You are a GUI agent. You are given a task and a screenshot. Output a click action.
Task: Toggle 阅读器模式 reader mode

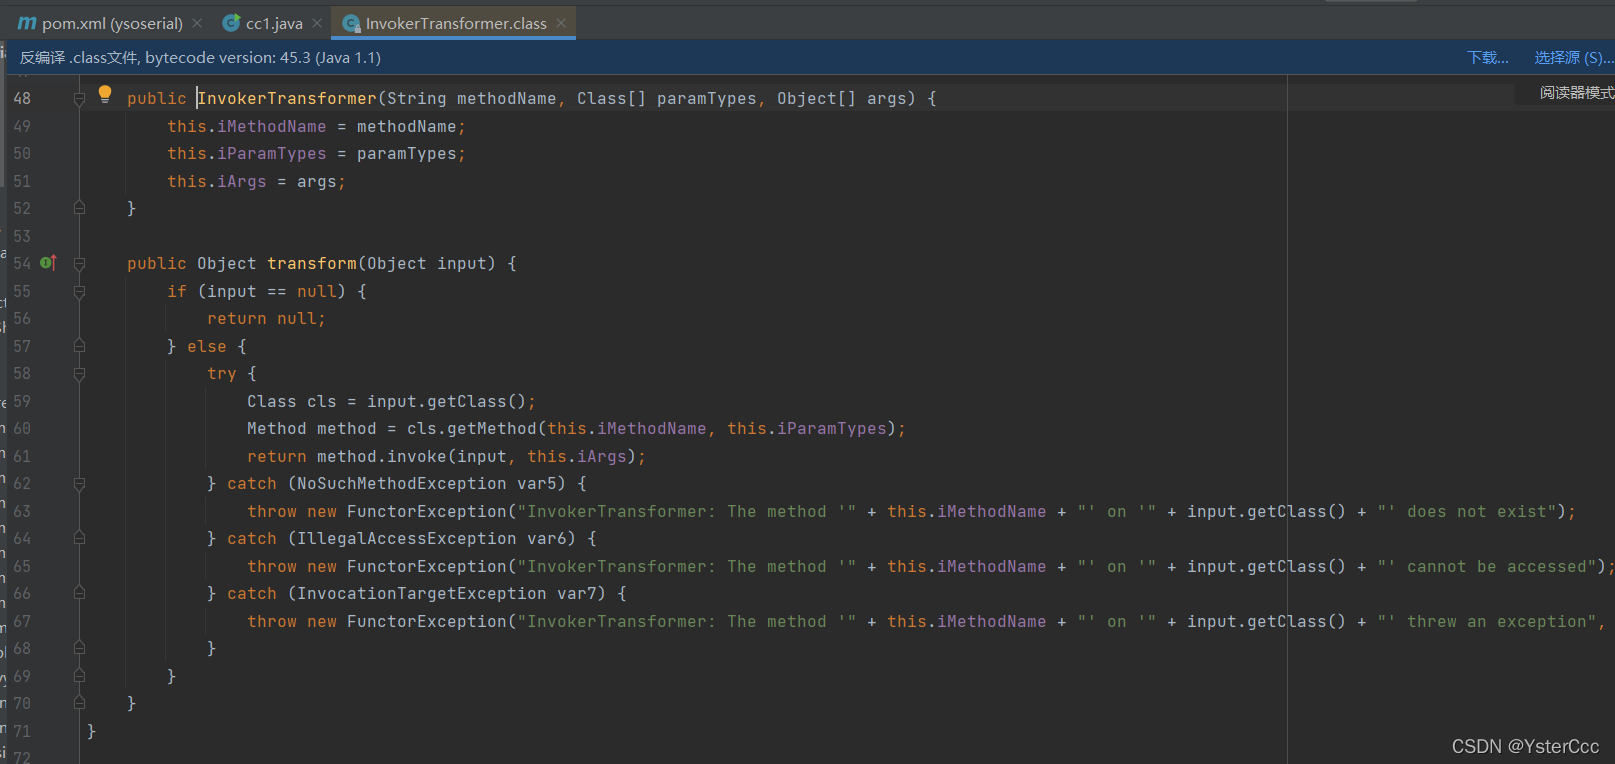[x=1576, y=93]
